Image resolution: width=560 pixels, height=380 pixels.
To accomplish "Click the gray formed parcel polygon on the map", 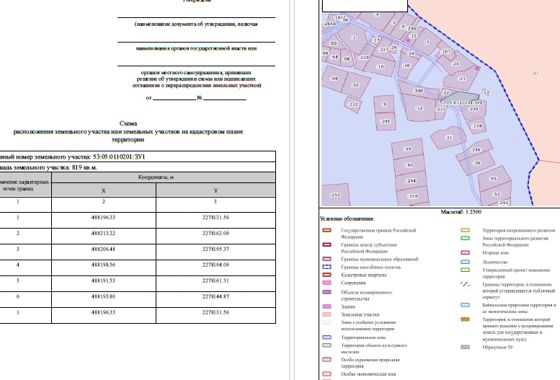I will coord(460,96).
